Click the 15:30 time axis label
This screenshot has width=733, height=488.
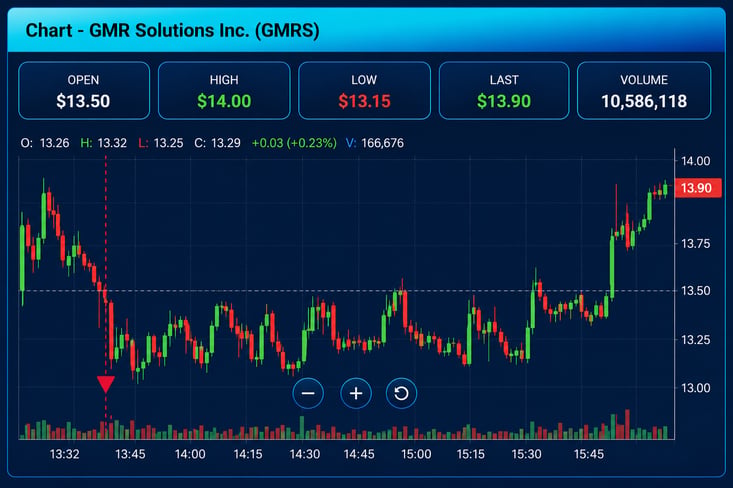[526, 454]
